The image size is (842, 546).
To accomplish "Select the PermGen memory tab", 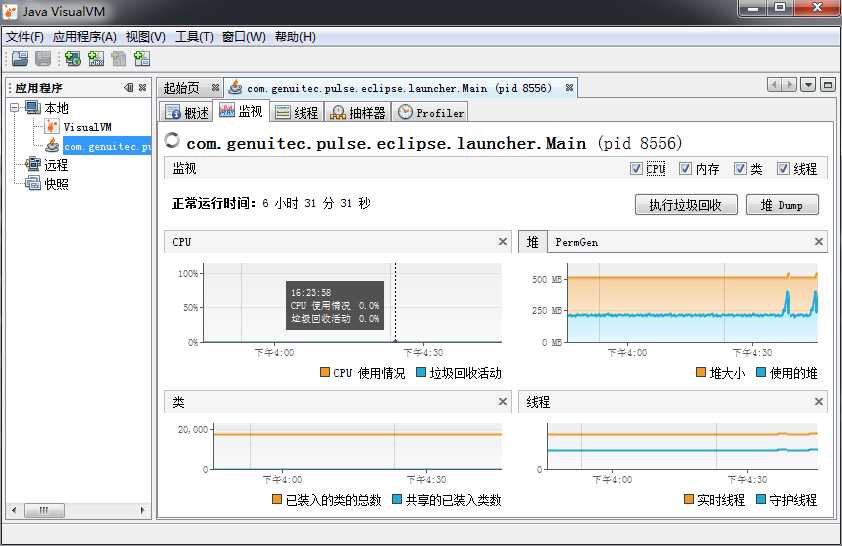I will (x=576, y=242).
